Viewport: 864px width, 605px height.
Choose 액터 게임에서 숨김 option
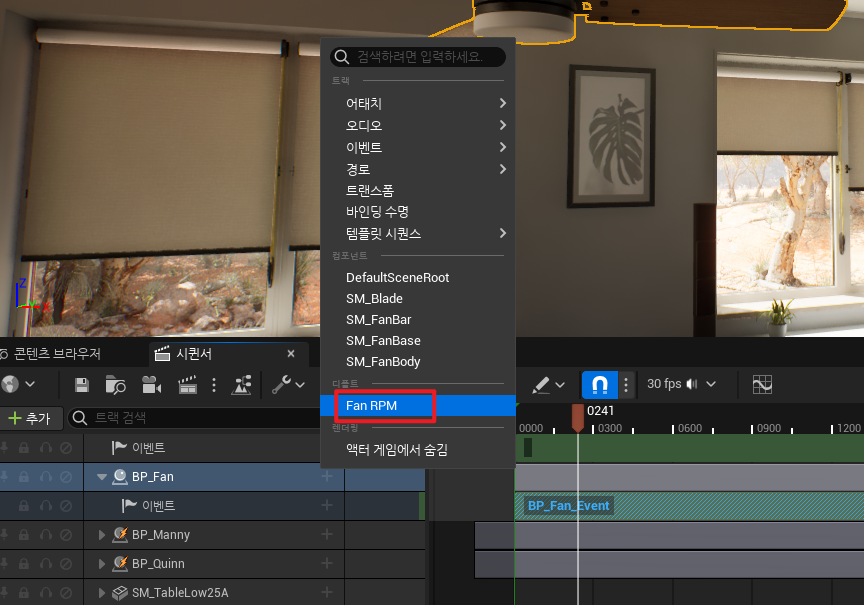(418, 450)
